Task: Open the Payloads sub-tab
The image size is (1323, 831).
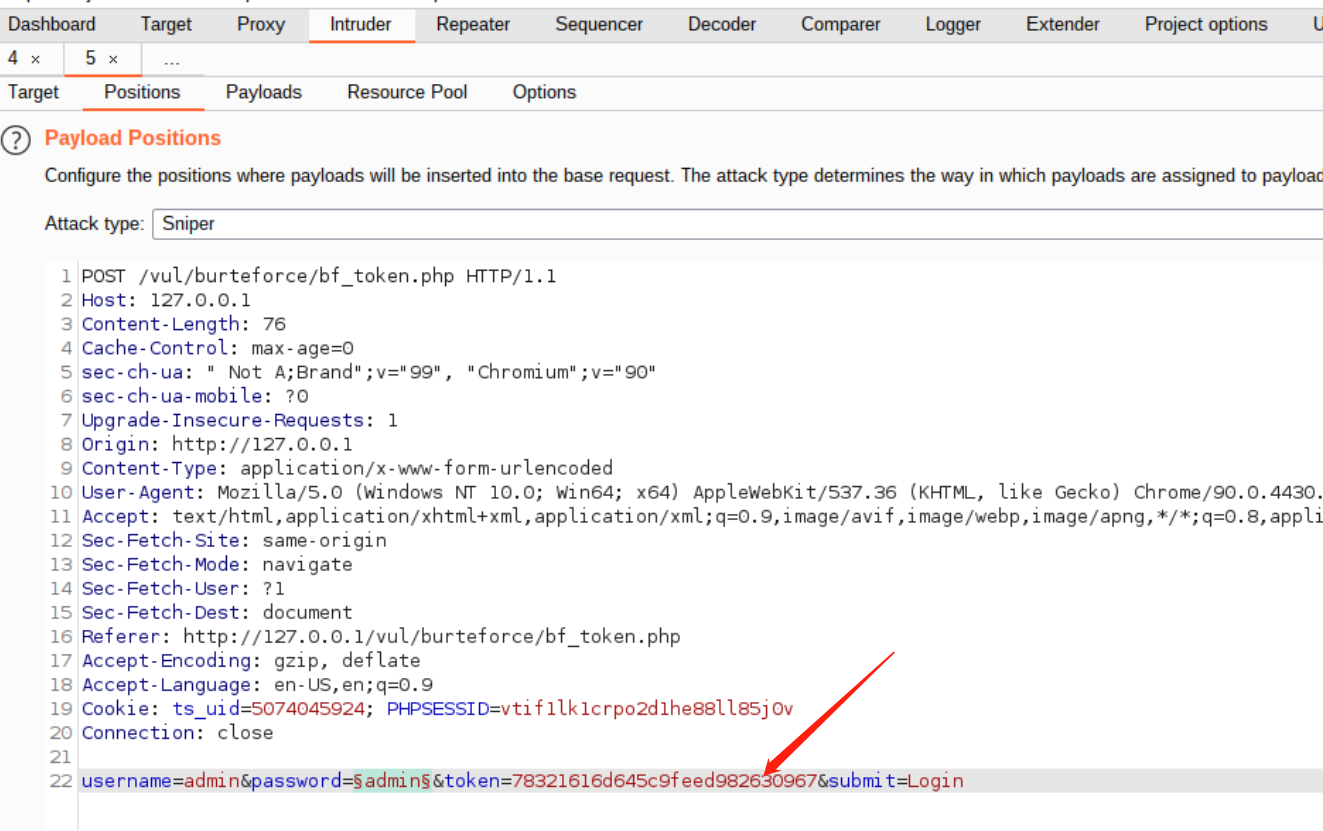Action: pyautogui.click(x=264, y=93)
